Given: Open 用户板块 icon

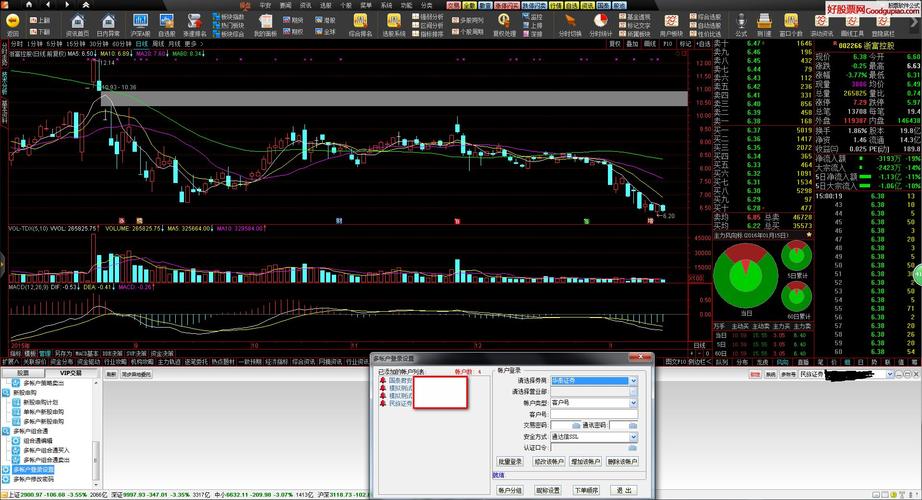Looking at the screenshot, I should [x=671, y=22].
